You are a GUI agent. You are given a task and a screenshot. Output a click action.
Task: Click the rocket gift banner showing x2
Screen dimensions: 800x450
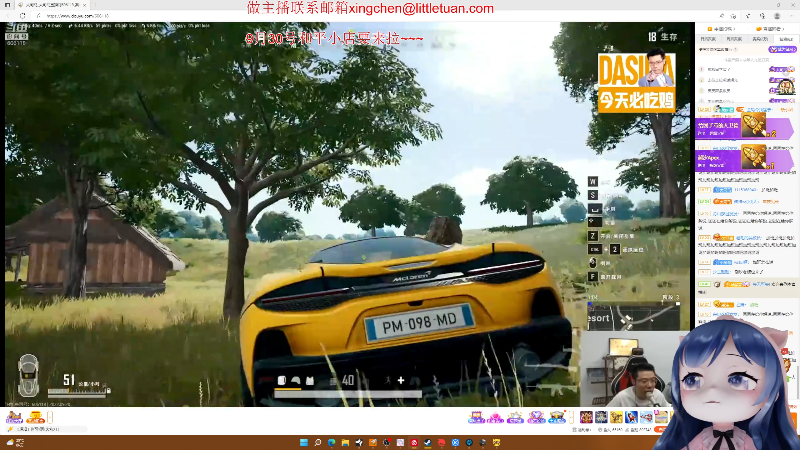click(744, 127)
